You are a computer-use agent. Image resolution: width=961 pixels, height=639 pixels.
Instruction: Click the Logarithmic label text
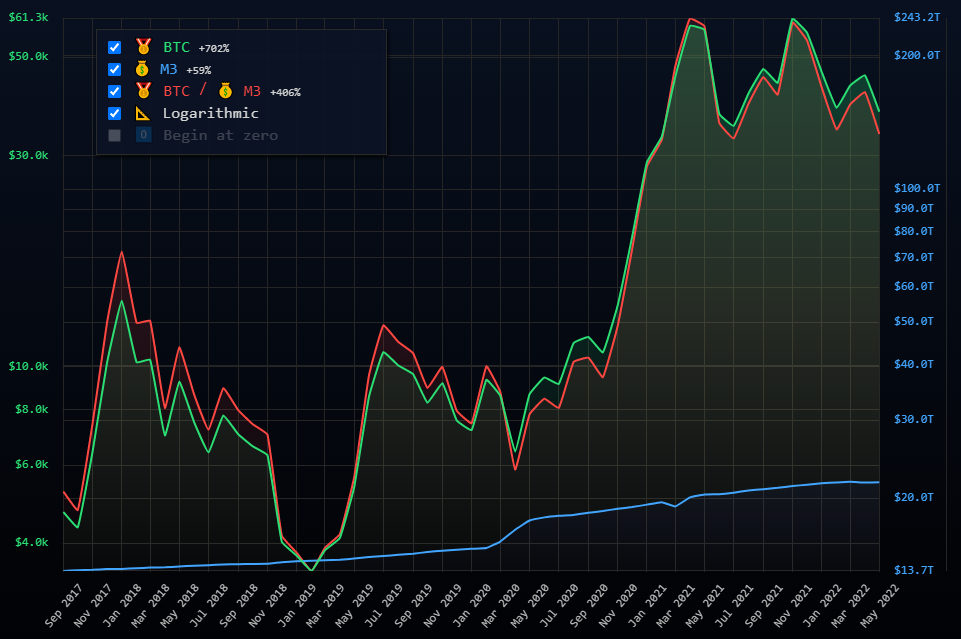click(210, 113)
